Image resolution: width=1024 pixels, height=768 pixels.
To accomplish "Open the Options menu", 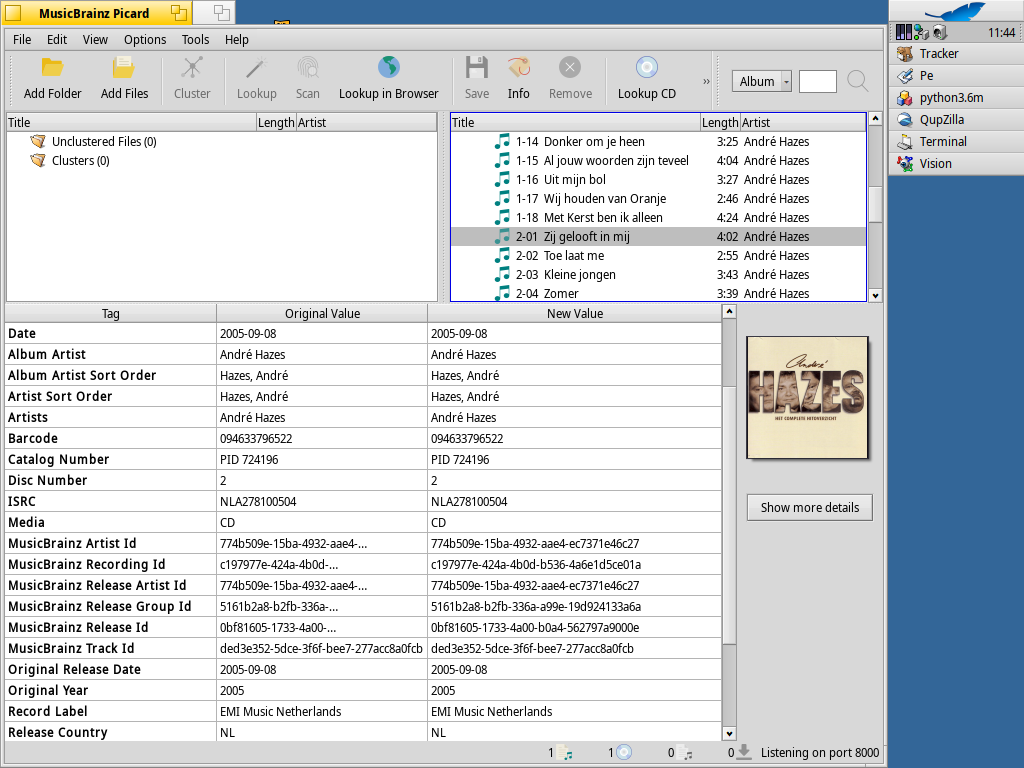I will [x=145, y=39].
